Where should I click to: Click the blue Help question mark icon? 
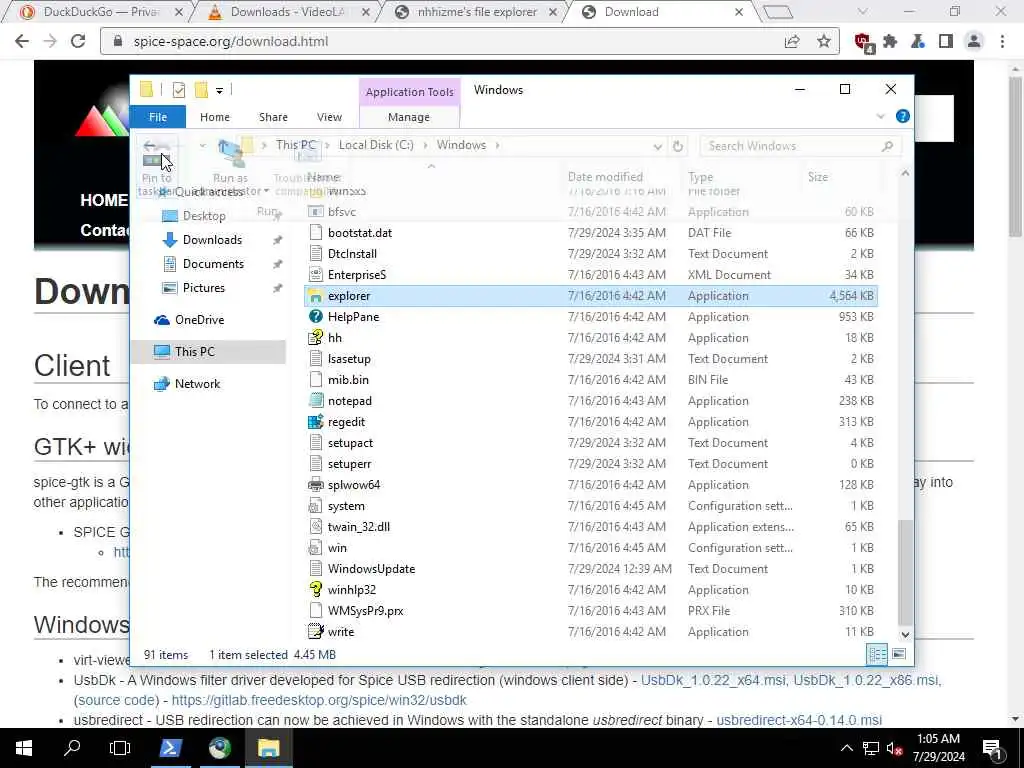click(x=903, y=116)
